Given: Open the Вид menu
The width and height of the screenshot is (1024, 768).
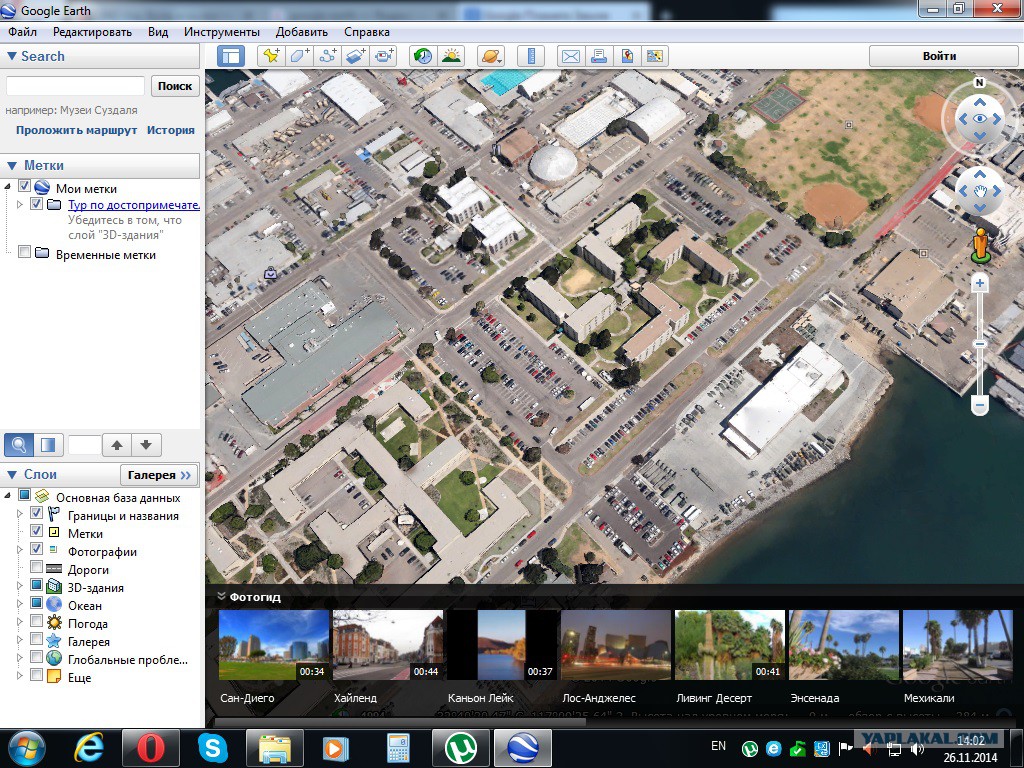Looking at the screenshot, I should coord(158,32).
